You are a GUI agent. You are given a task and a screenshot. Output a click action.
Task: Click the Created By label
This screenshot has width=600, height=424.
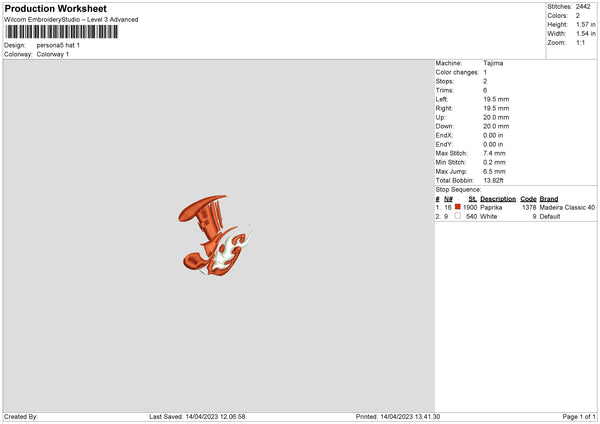[x=21, y=417]
